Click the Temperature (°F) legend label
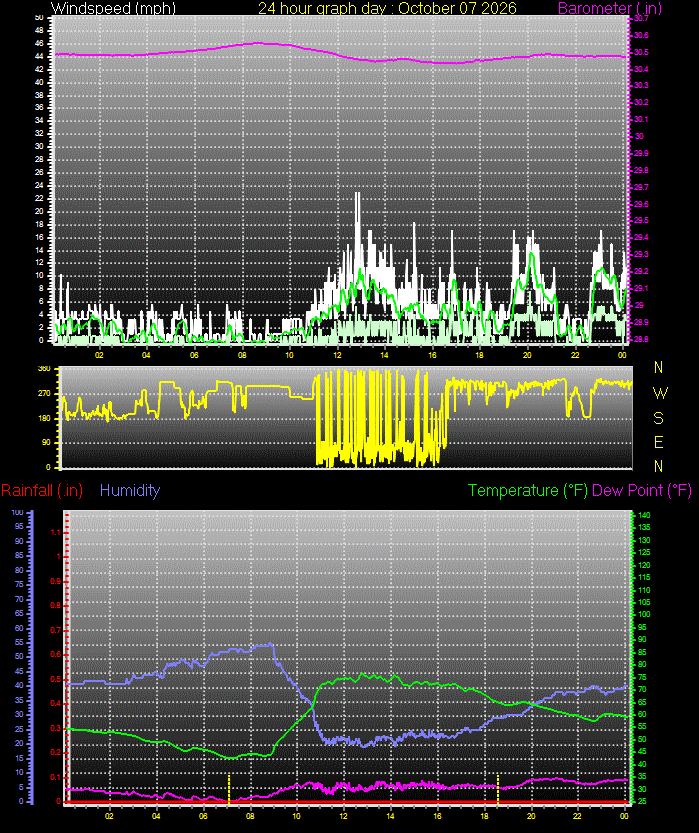 [527, 490]
